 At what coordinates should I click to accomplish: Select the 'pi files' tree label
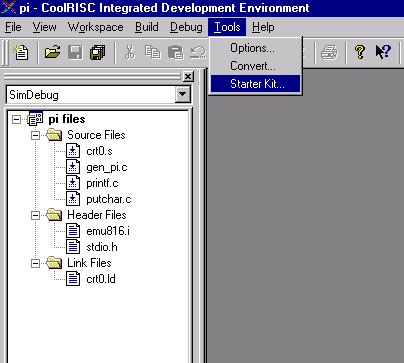coord(67,119)
